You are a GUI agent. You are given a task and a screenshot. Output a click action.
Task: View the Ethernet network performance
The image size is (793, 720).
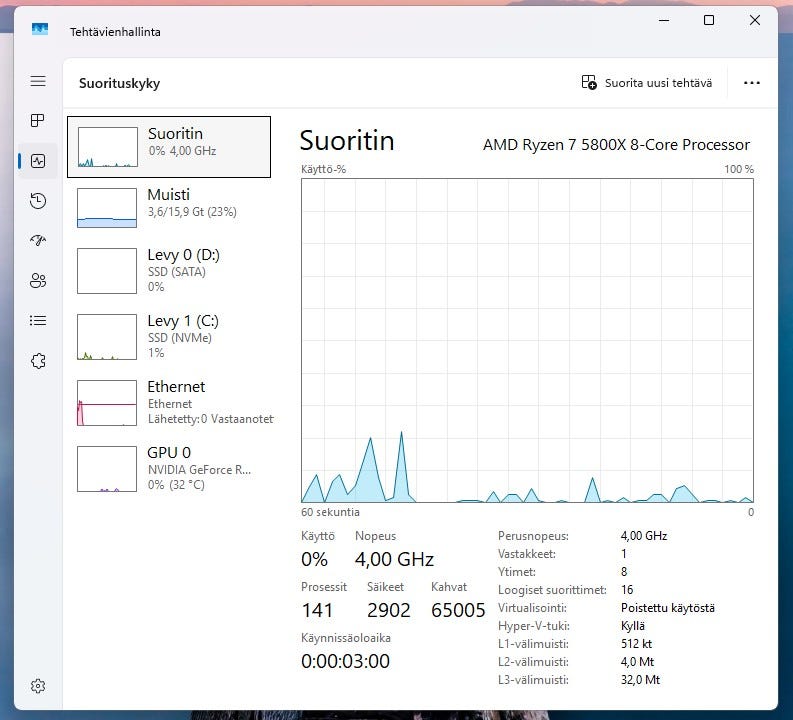pyautogui.click(x=169, y=402)
